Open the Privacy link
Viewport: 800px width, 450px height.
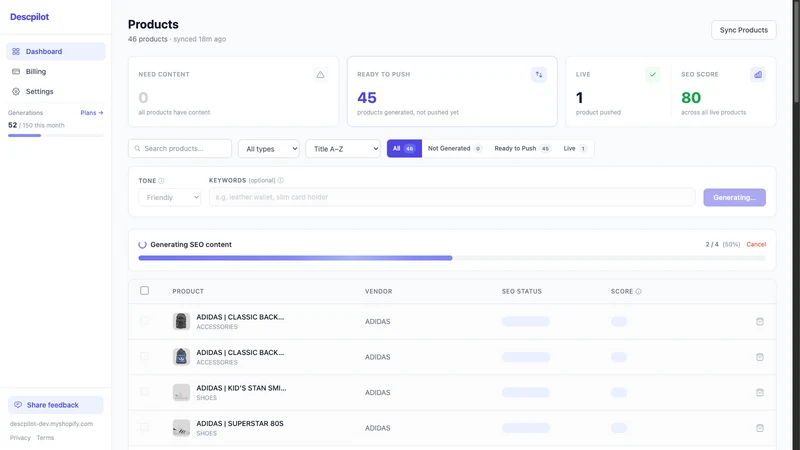tap(20, 438)
